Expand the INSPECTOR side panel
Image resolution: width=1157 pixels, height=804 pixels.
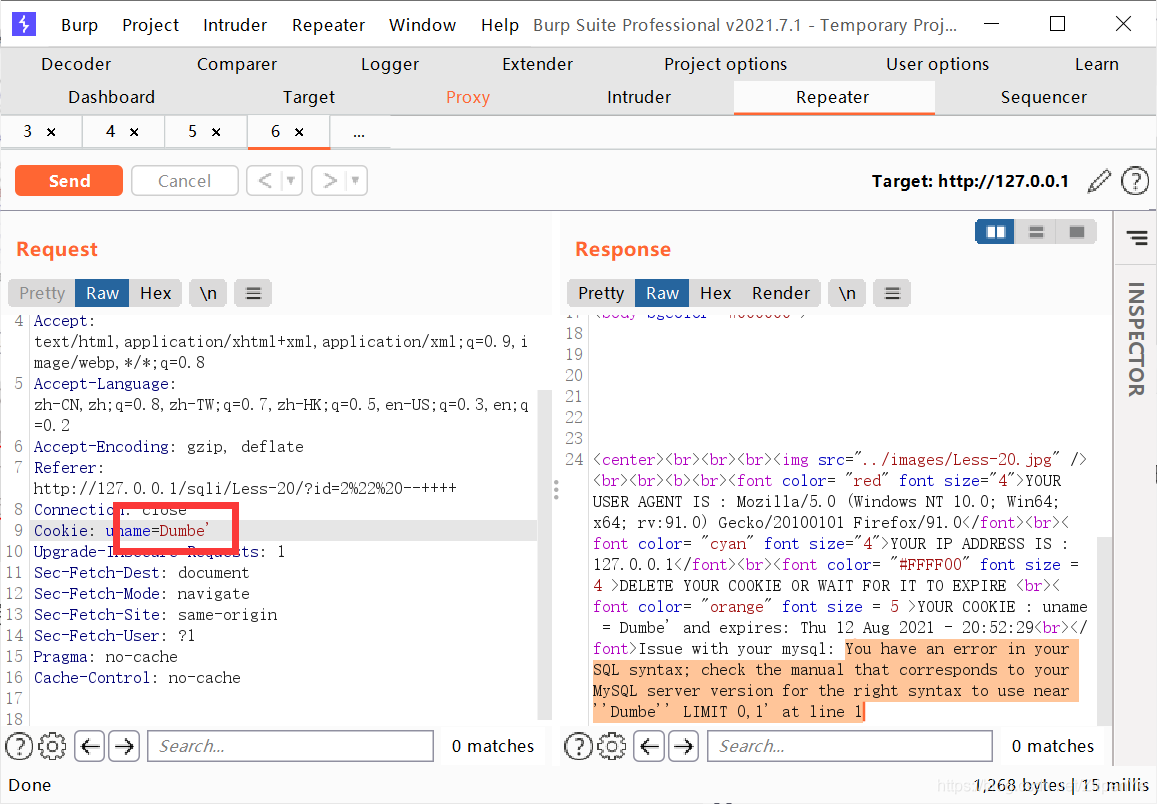1136,339
